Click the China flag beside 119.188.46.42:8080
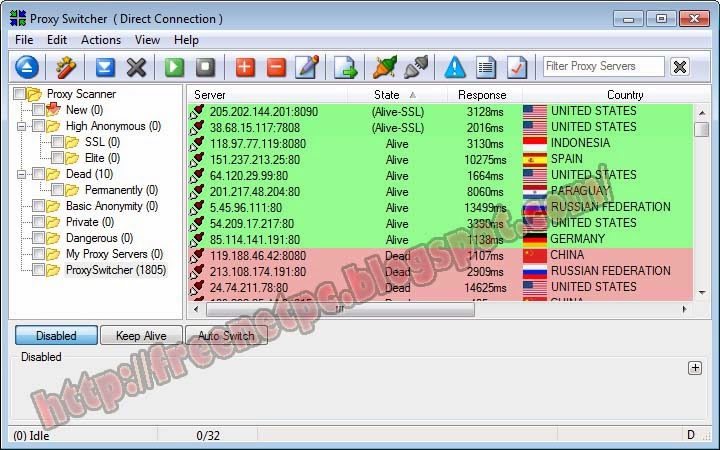 point(534,255)
